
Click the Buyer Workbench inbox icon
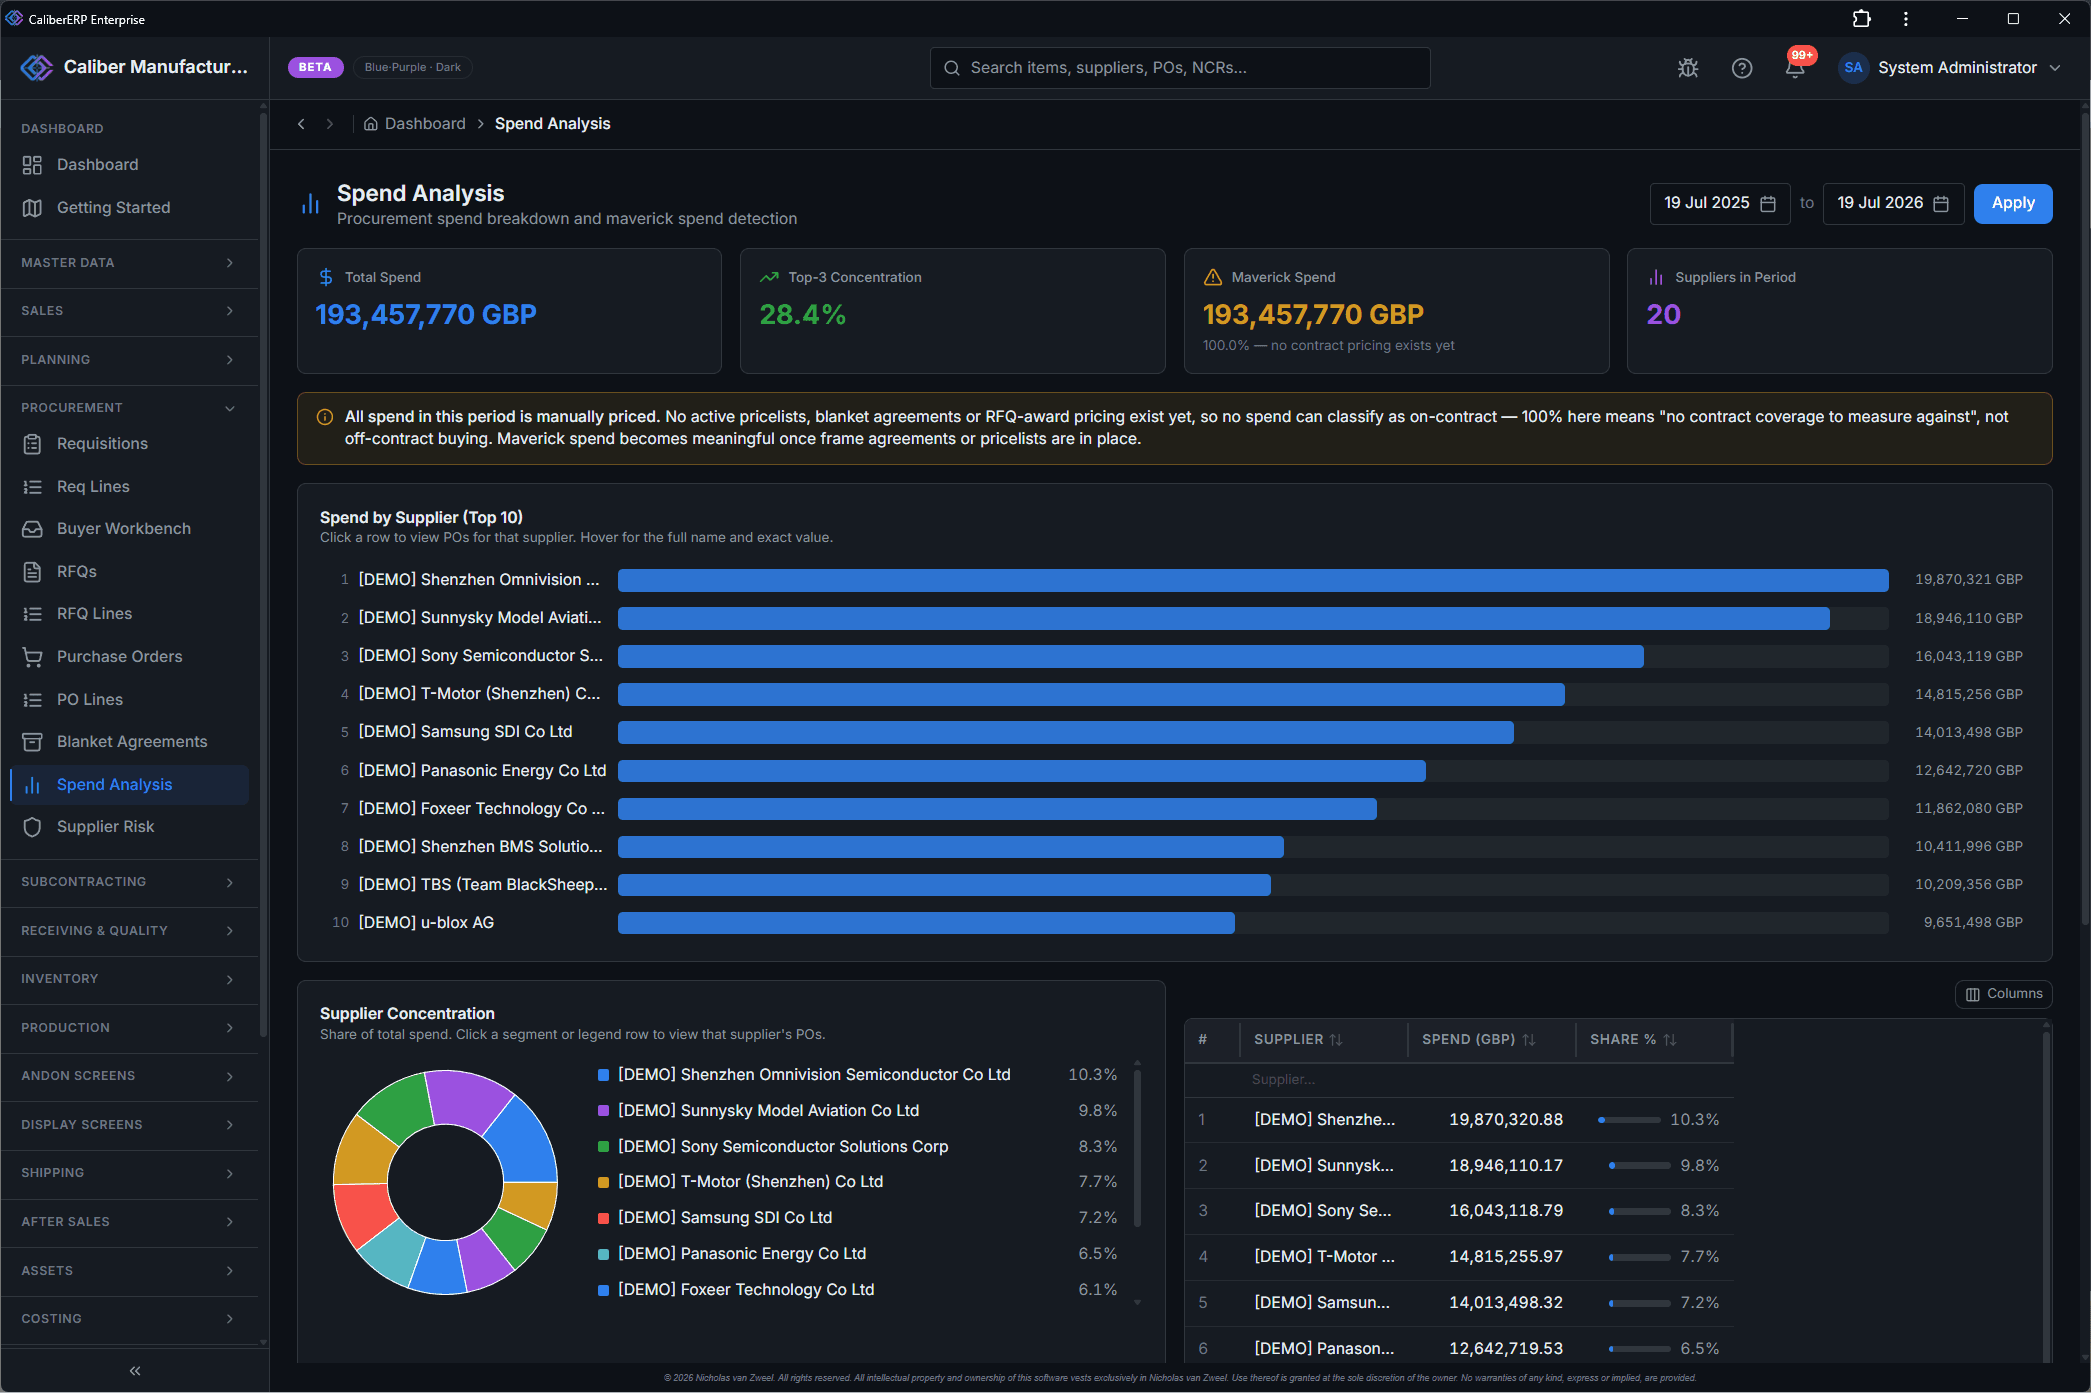(x=32, y=529)
